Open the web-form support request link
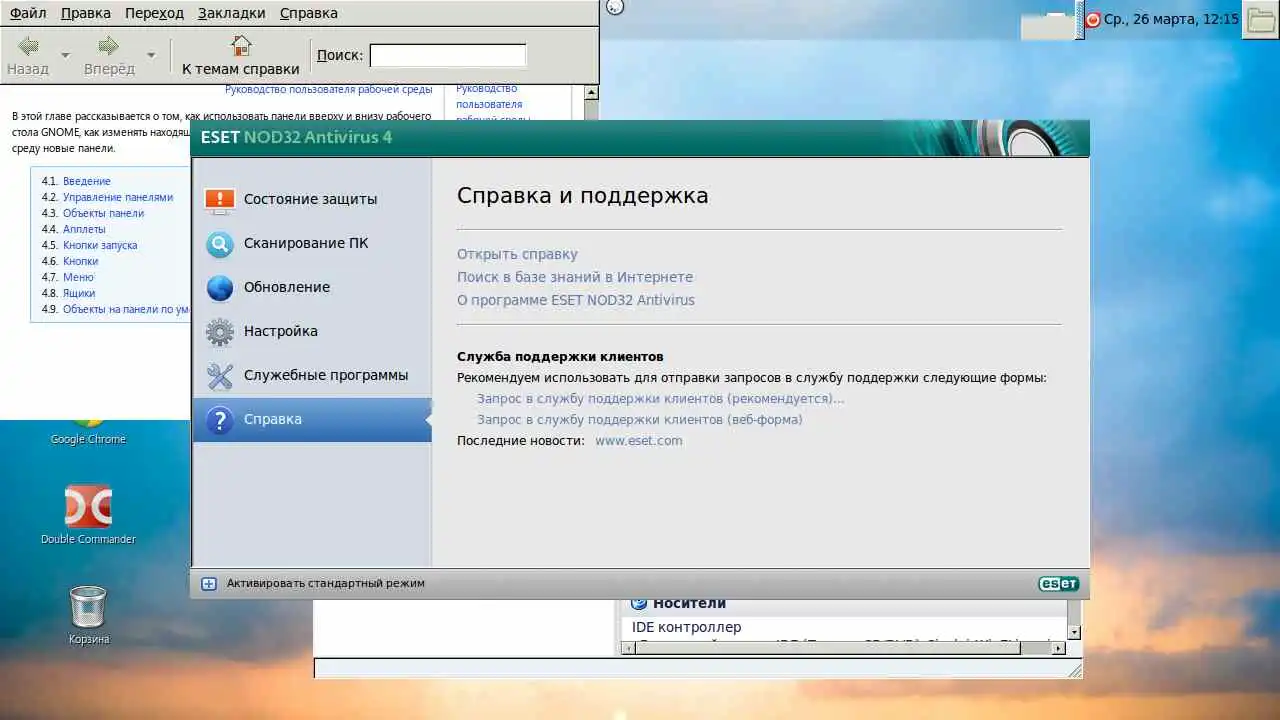Viewport: 1280px width, 720px height. pos(639,420)
